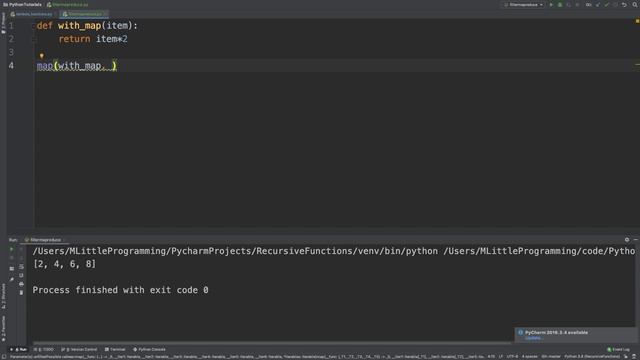Click the soft-wrap icon in Run panel
Viewport: 640px width, 360px height.
click(x=21, y=267)
